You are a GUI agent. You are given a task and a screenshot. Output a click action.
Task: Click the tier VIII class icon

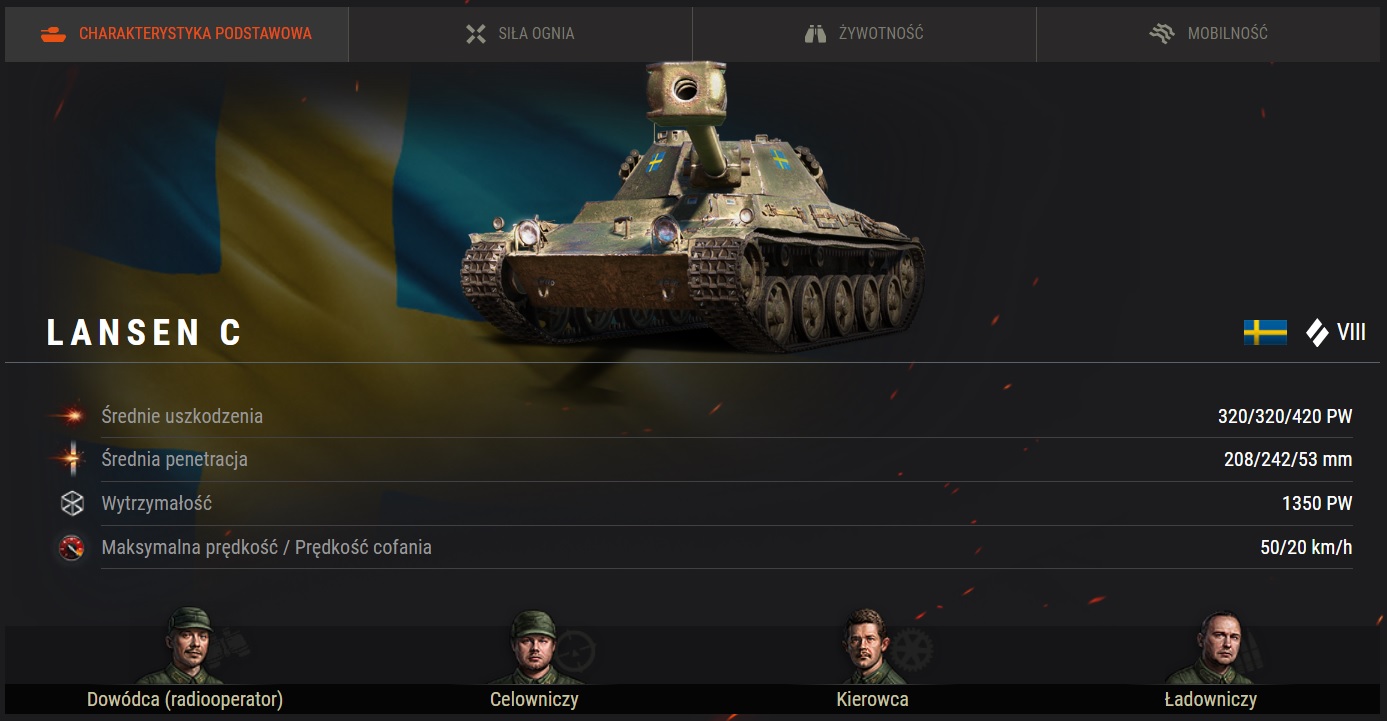[x=1317, y=332]
